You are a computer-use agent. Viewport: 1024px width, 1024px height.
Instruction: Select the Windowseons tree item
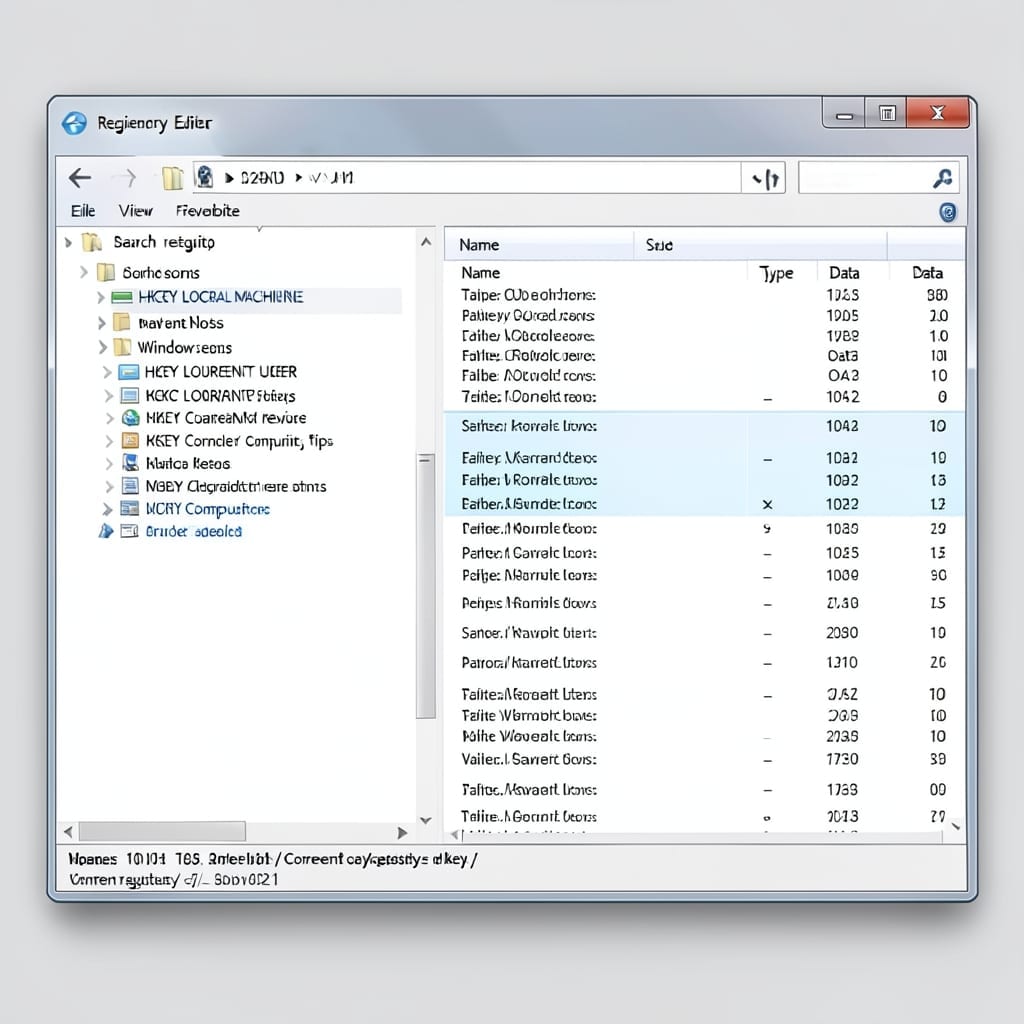pos(185,347)
